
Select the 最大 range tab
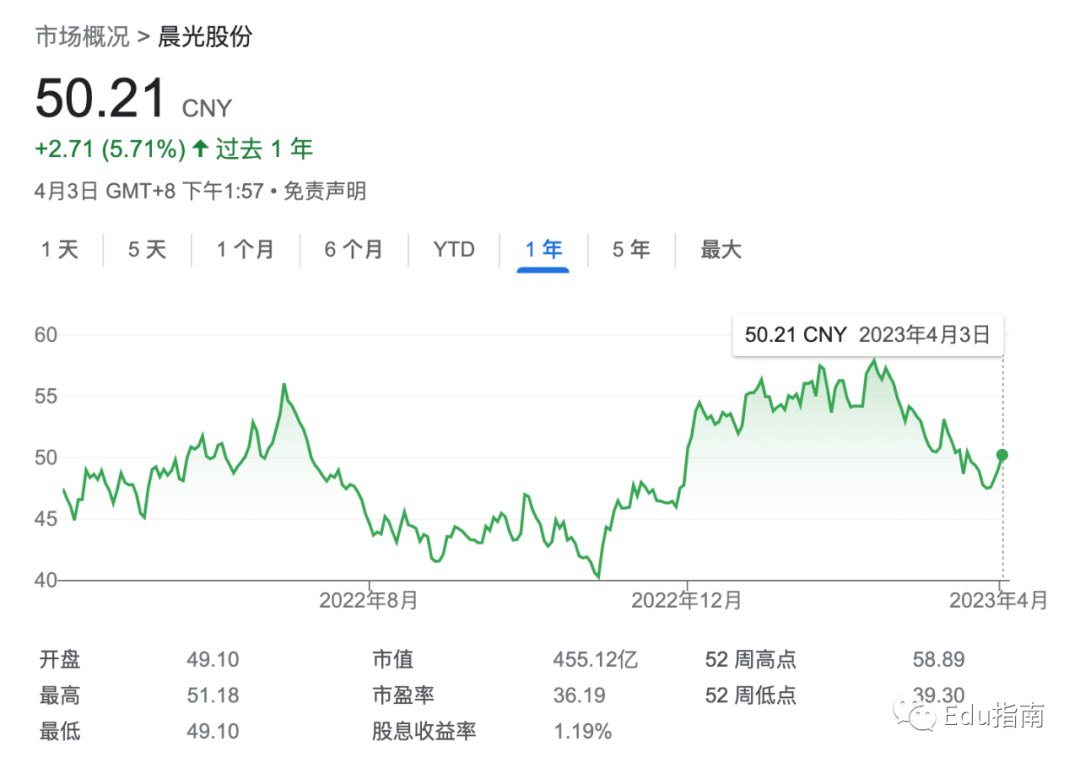click(720, 249)
